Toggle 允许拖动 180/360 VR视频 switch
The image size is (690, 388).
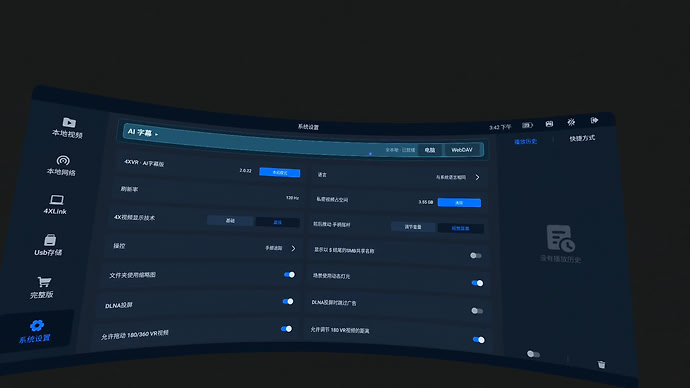[x=286, y=329]
